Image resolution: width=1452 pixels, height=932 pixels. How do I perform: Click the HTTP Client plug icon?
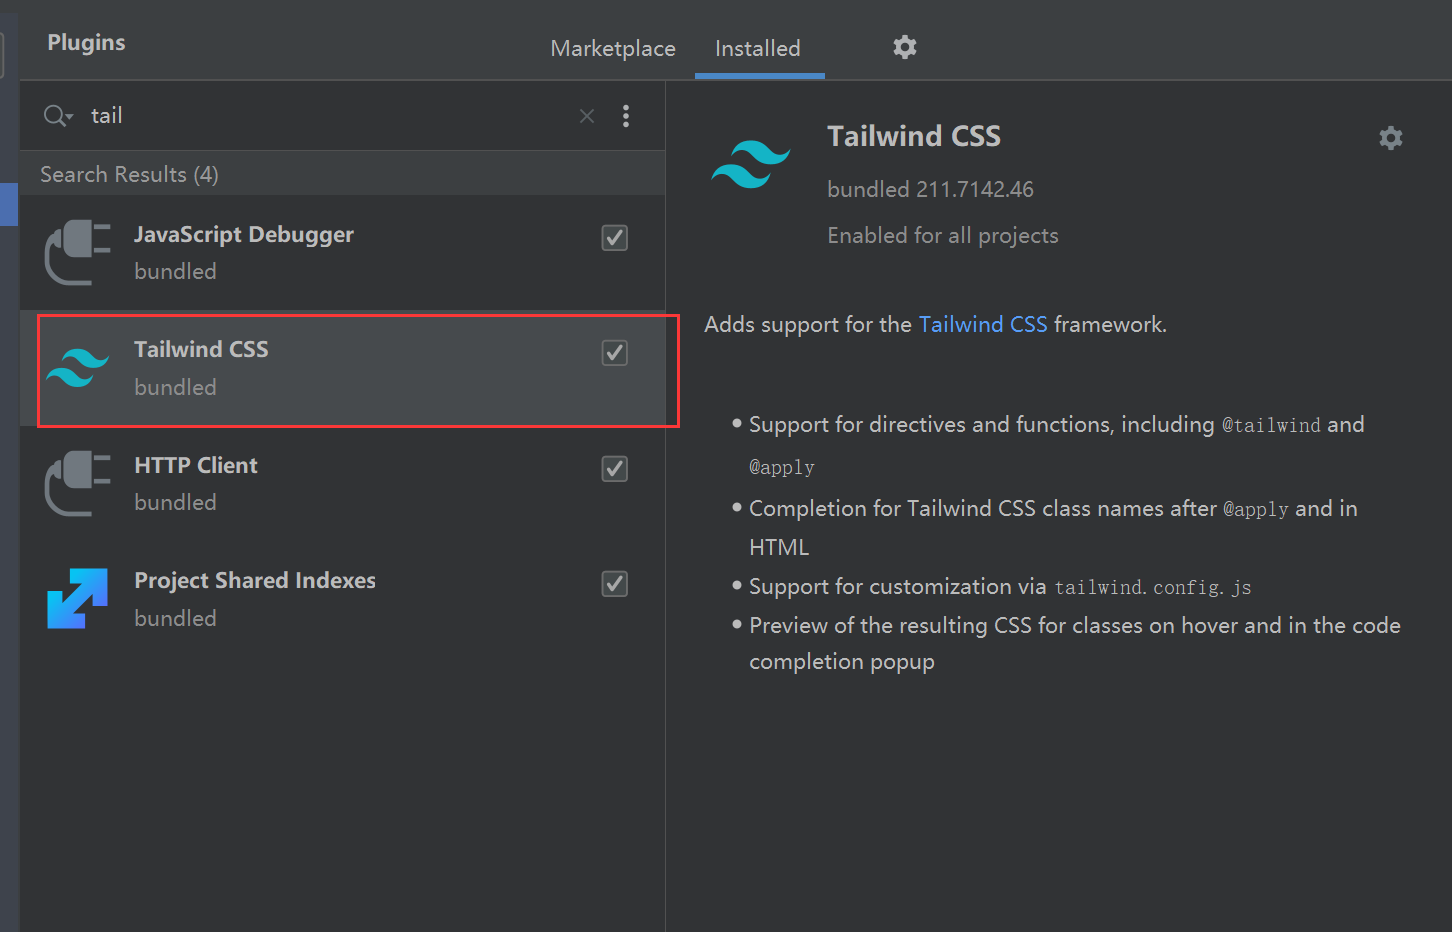[x=77, y=483]
